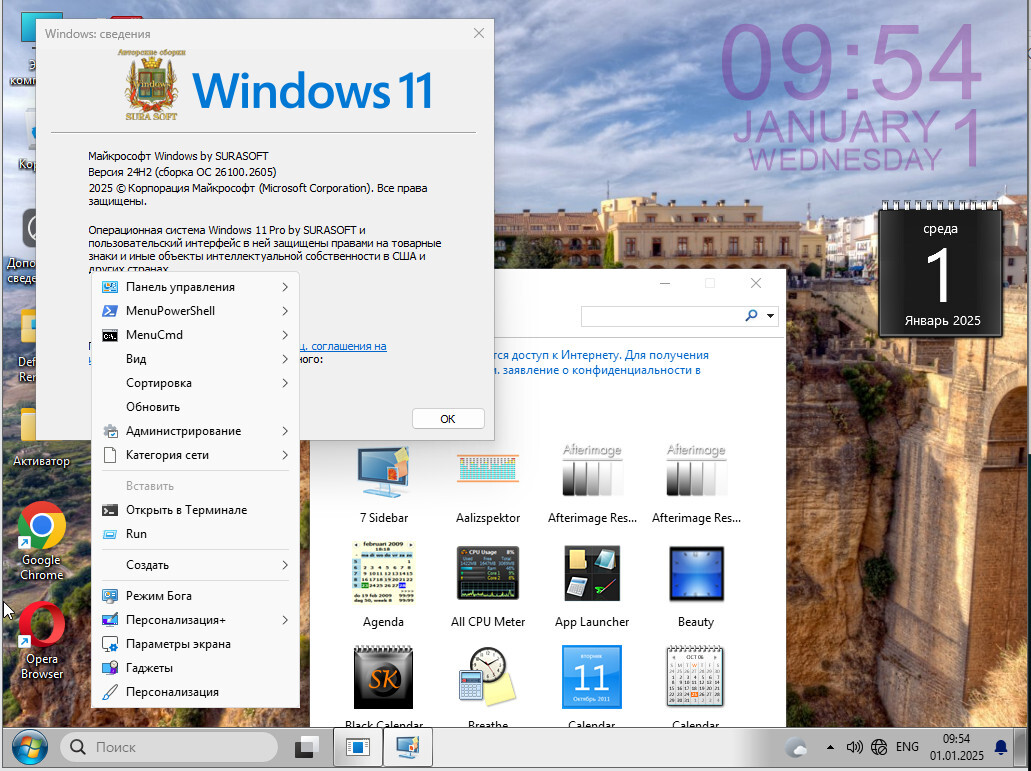
Task: Click the MenuPowerShell entry icon
Action: 110,311
